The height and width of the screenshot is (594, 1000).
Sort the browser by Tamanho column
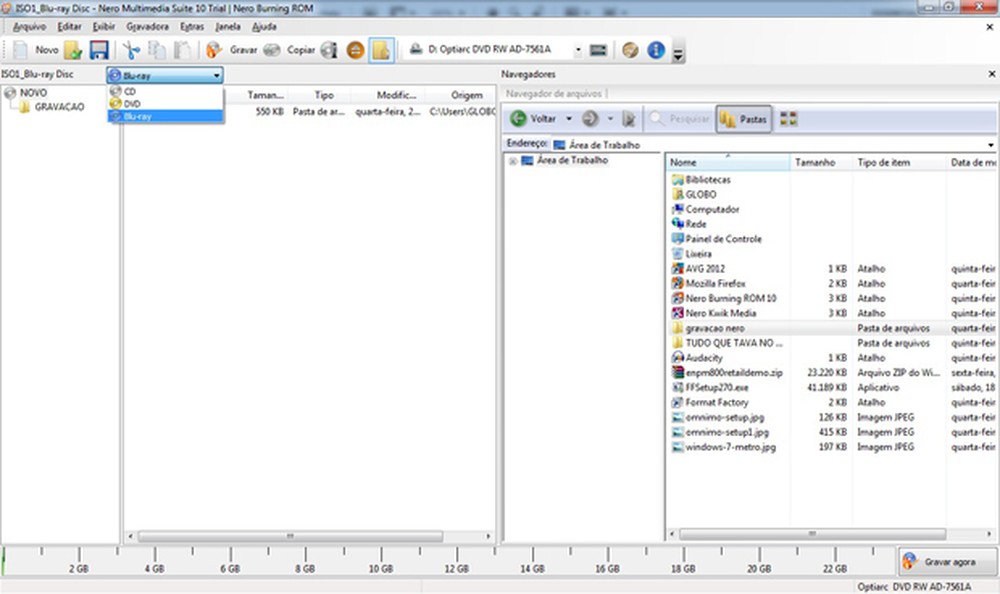[821, 163]
